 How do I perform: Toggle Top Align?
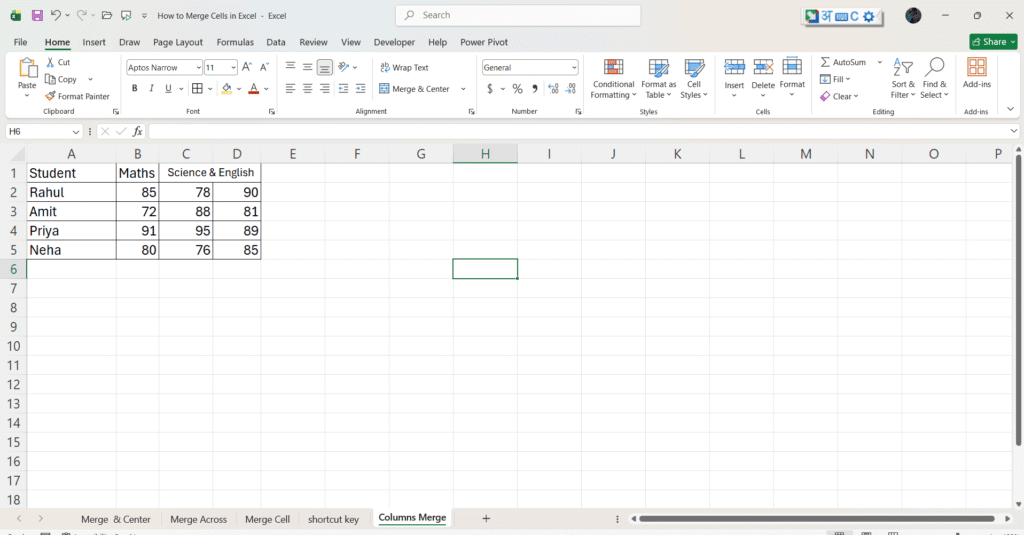click(291, 67)
